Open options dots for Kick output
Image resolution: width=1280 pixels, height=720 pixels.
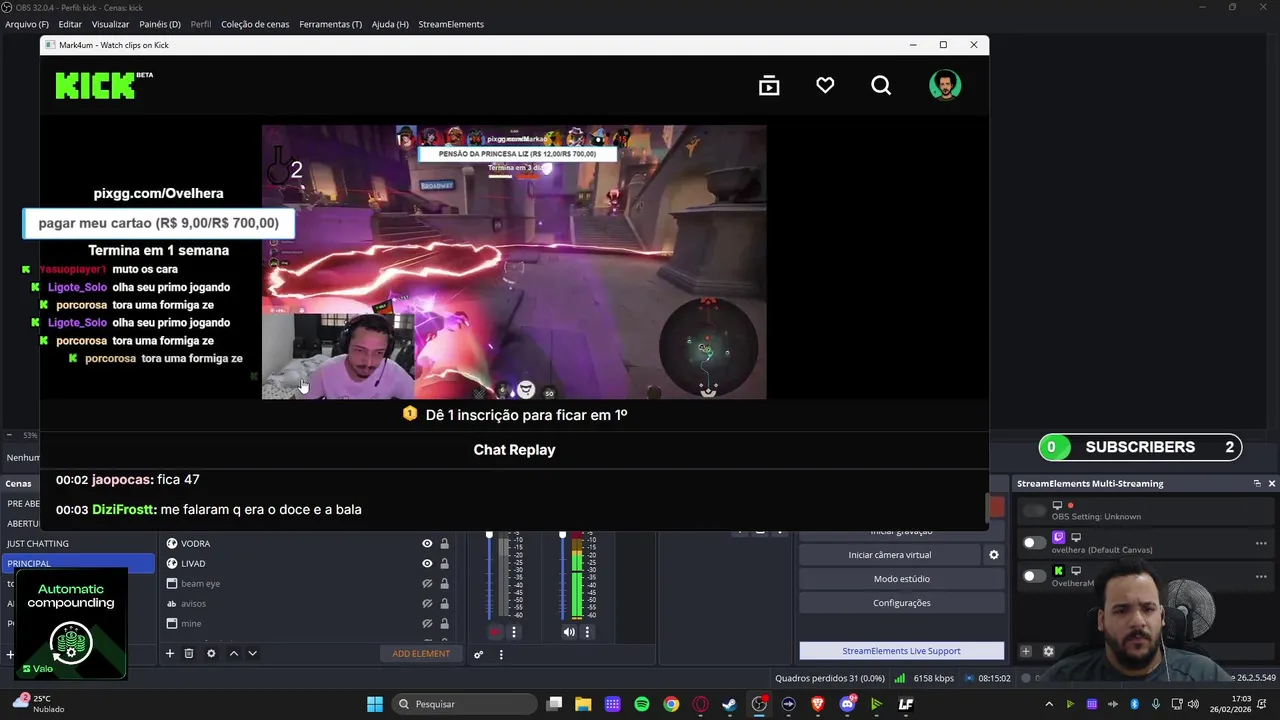[1261, 576]
